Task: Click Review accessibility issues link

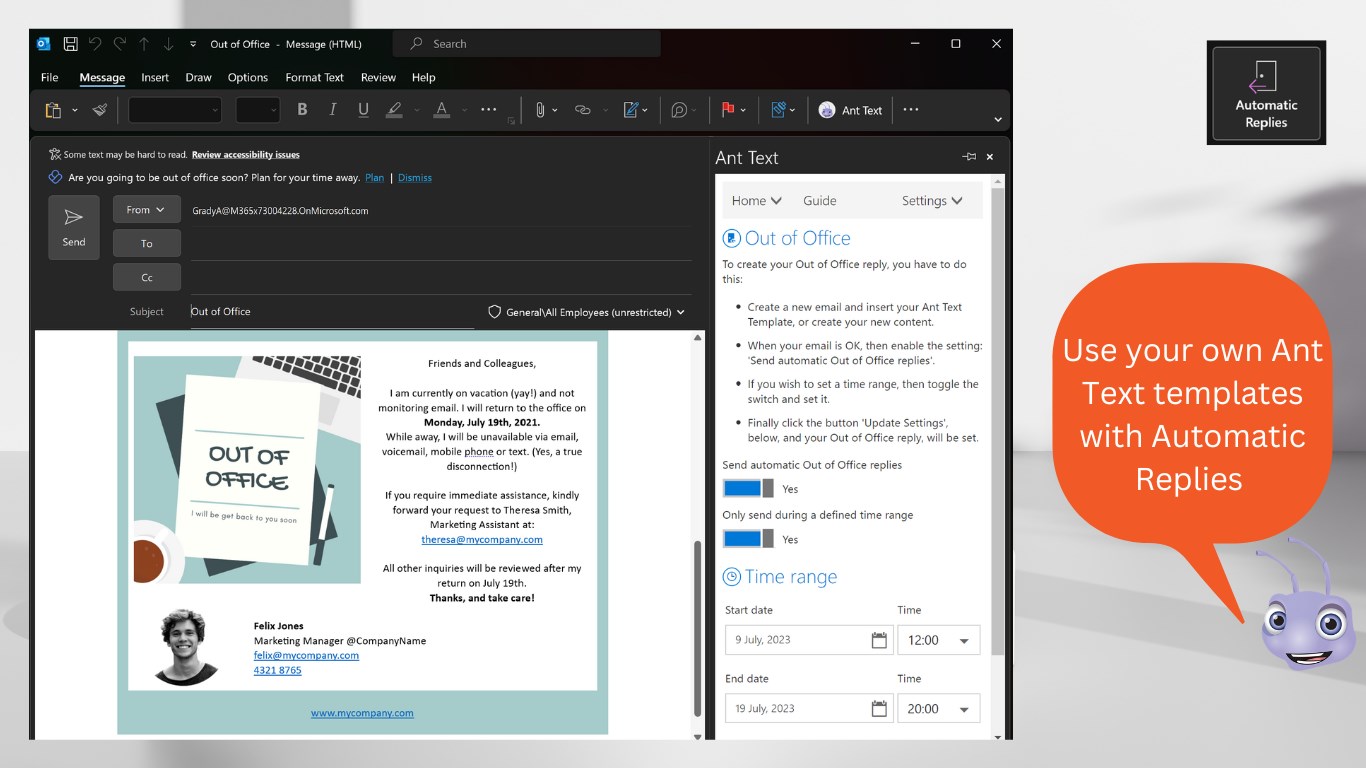Action: (246, 155)
